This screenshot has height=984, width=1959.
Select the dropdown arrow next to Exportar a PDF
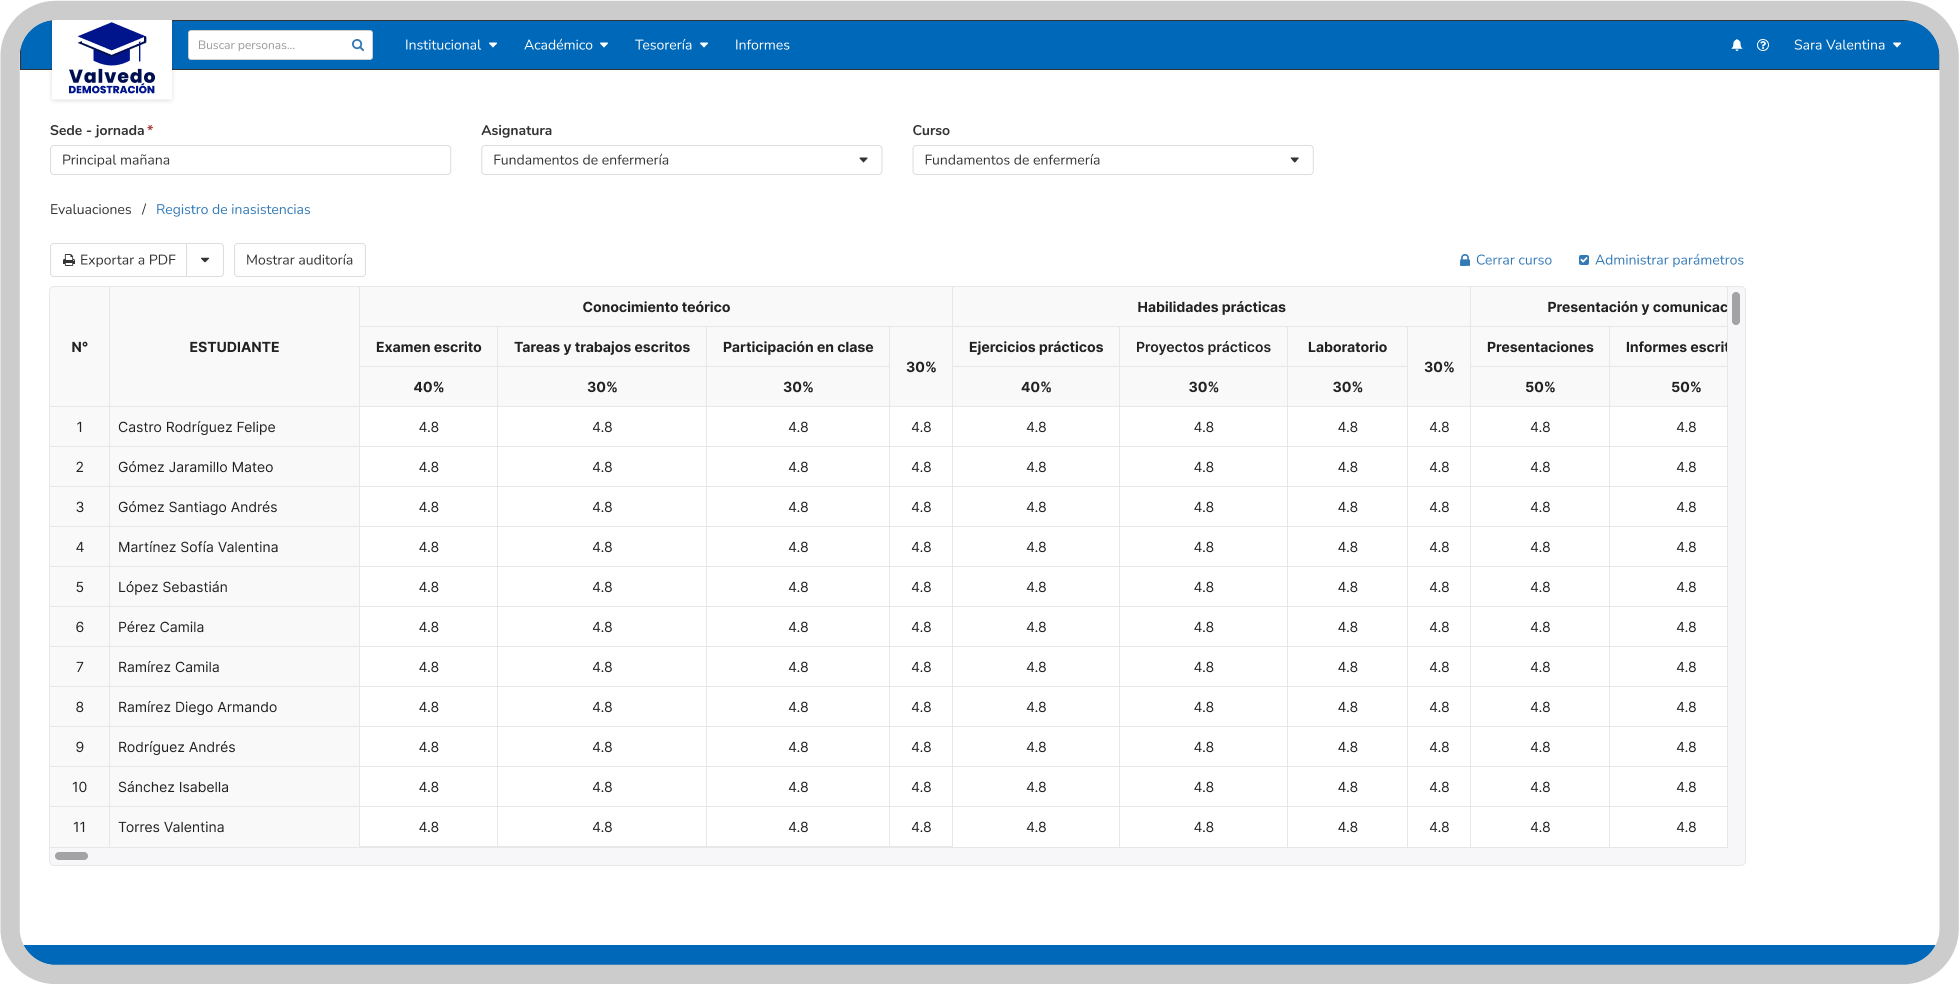(x=205, y=259)
